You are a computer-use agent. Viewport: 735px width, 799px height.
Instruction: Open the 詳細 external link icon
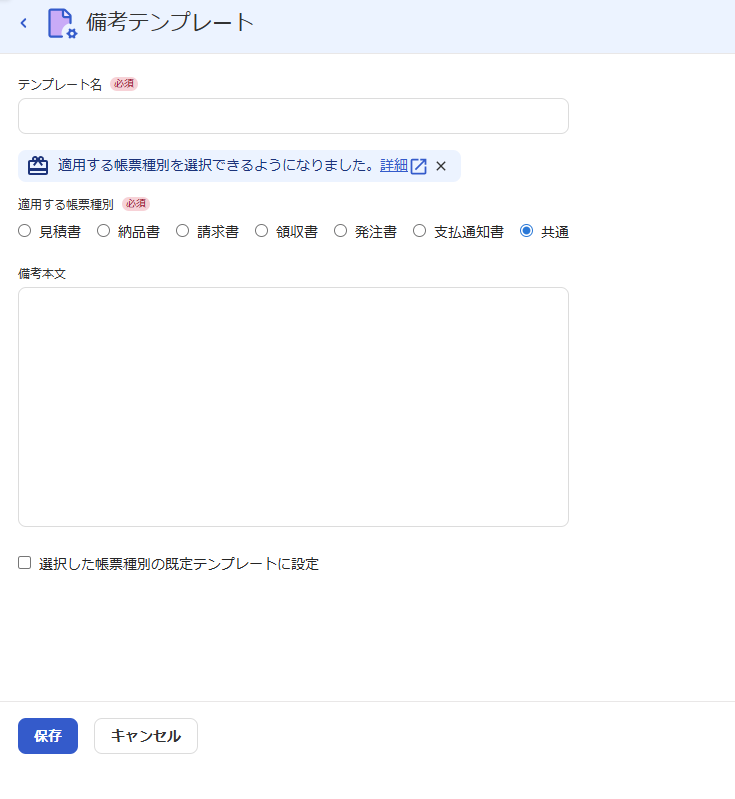418,166
